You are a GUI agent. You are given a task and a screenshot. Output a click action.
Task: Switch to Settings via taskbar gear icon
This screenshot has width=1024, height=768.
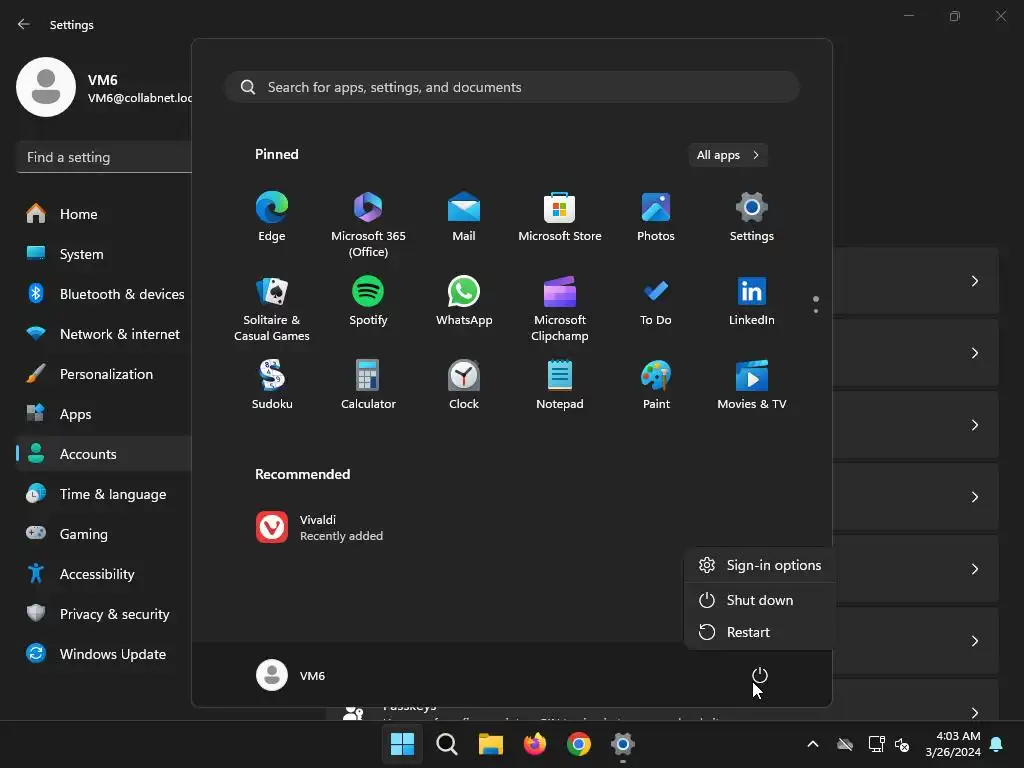coord(622,744)
